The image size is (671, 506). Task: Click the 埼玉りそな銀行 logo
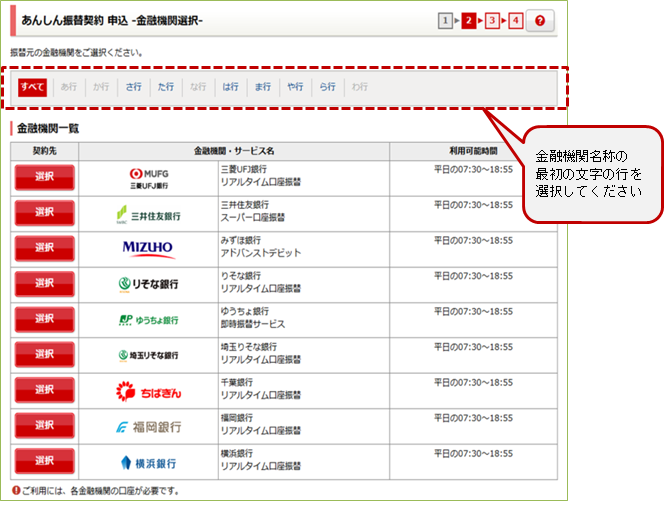pos(148,355)
